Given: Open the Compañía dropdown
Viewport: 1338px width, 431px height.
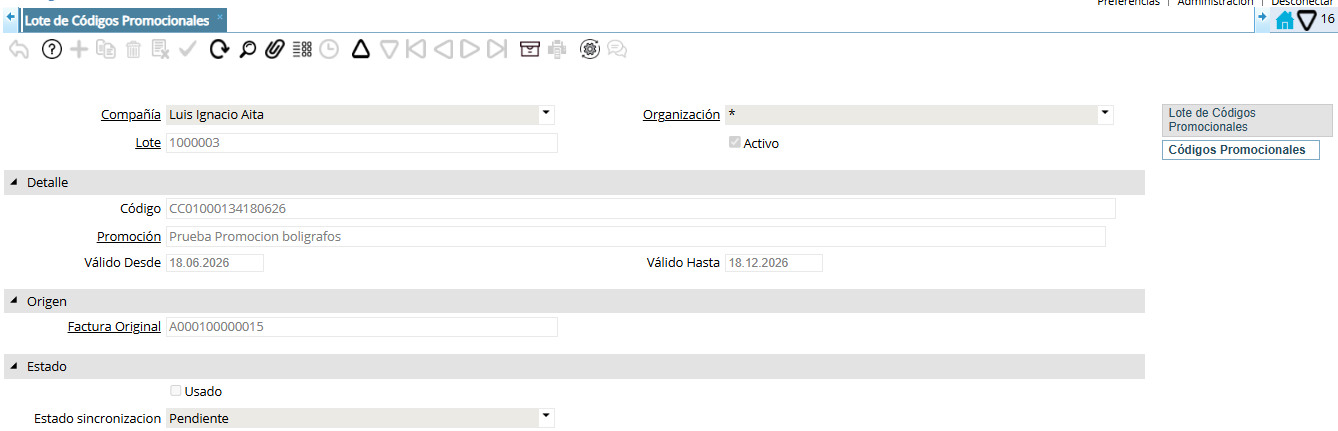Looking at the screenshot, I should click(546, 114).
